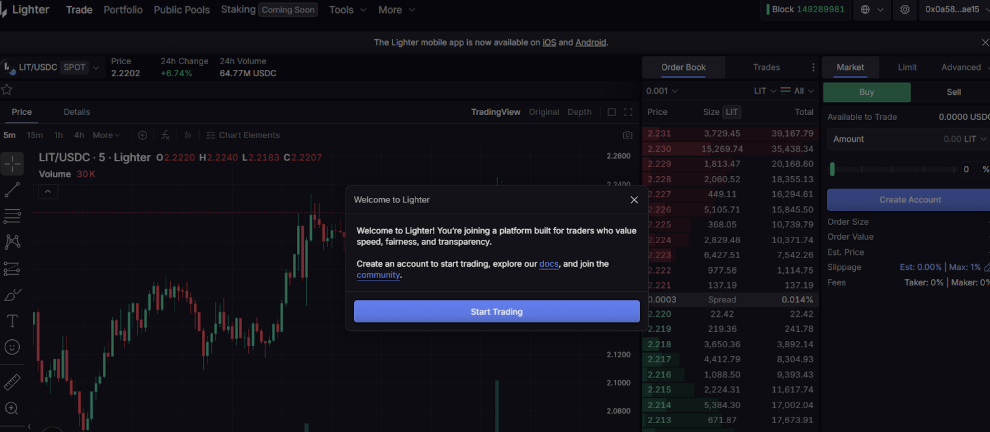Open the Portfolio page in the top navigation

123,10
